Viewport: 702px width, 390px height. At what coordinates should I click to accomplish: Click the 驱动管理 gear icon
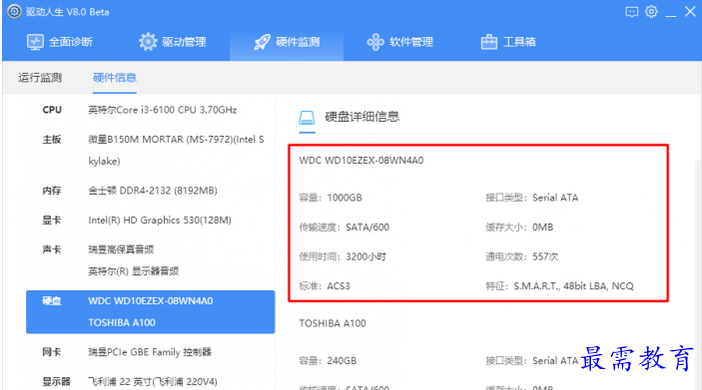click(x=148, y=42)
